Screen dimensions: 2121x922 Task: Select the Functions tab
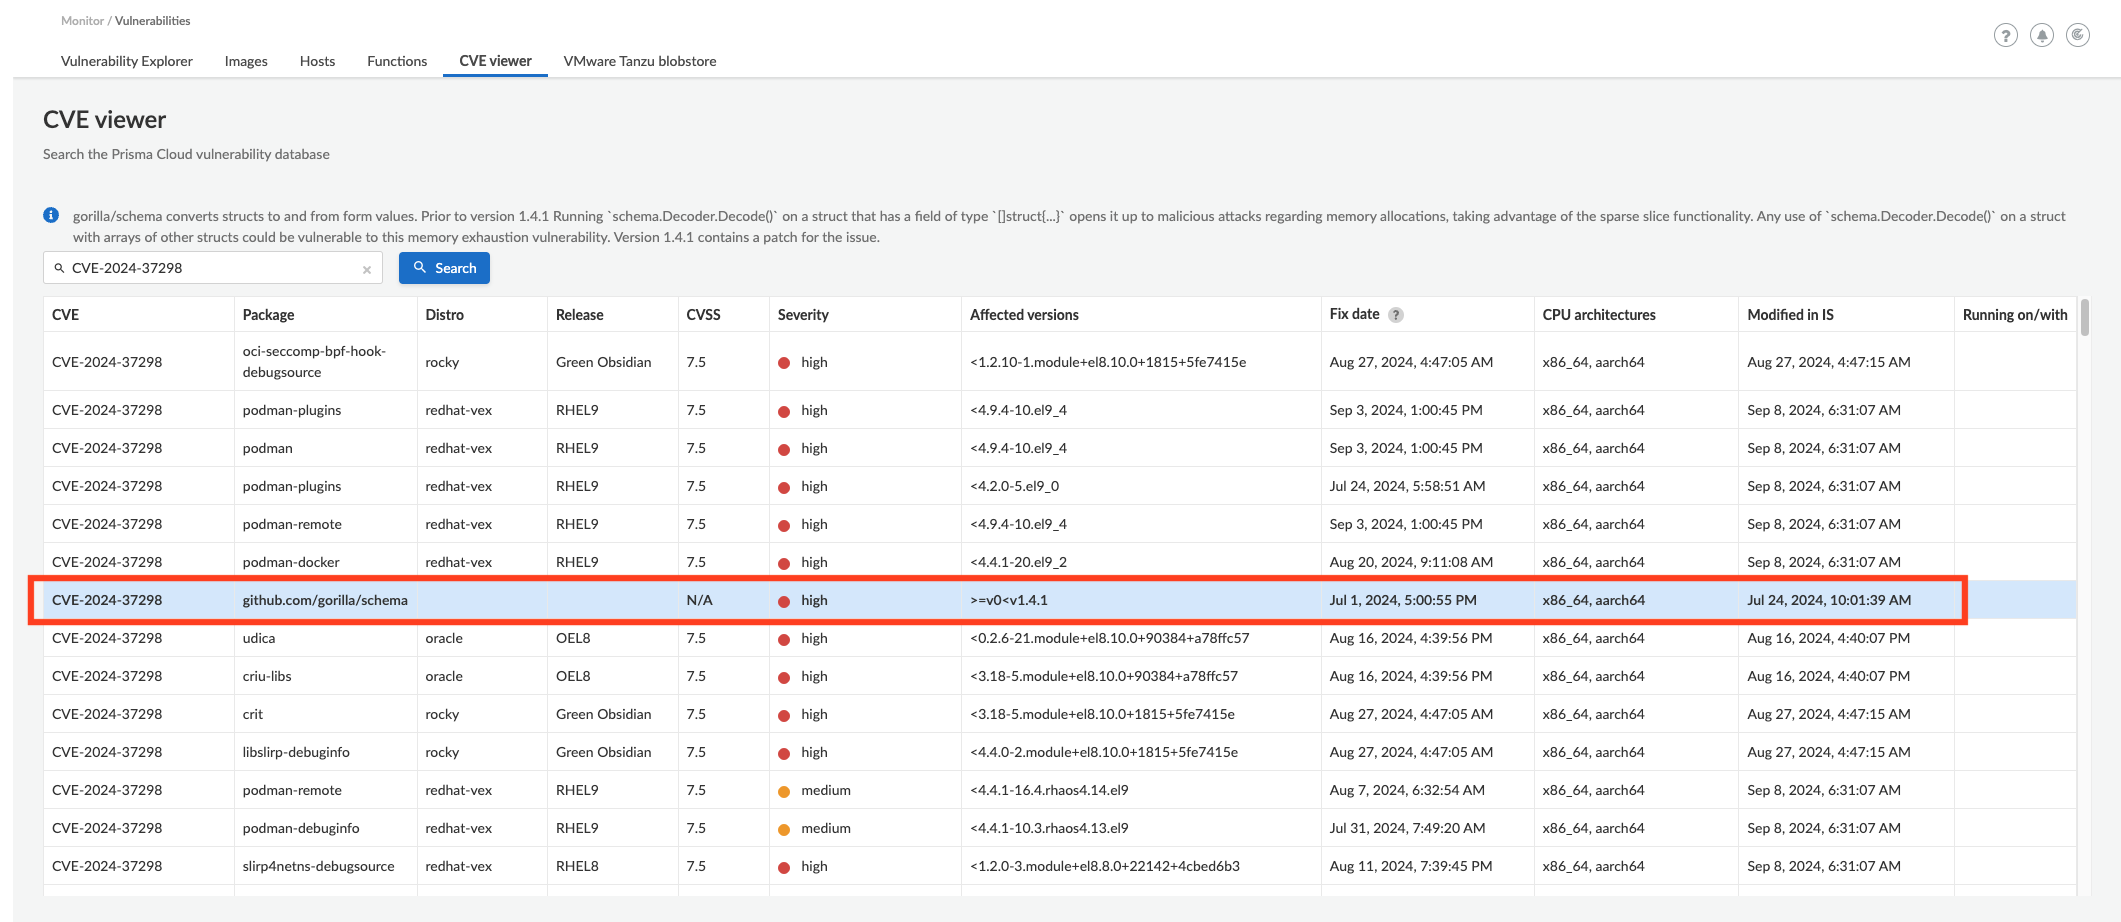tap(397, 61)
